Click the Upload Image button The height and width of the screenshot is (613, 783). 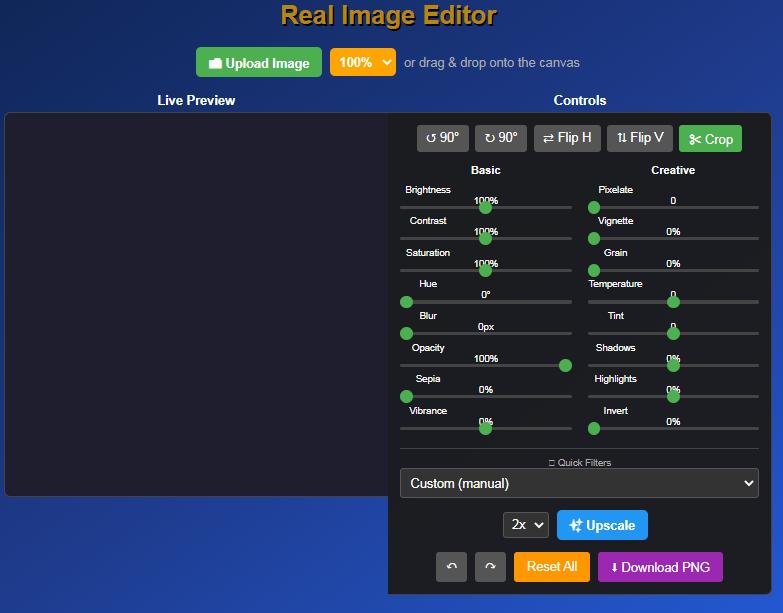259,62
